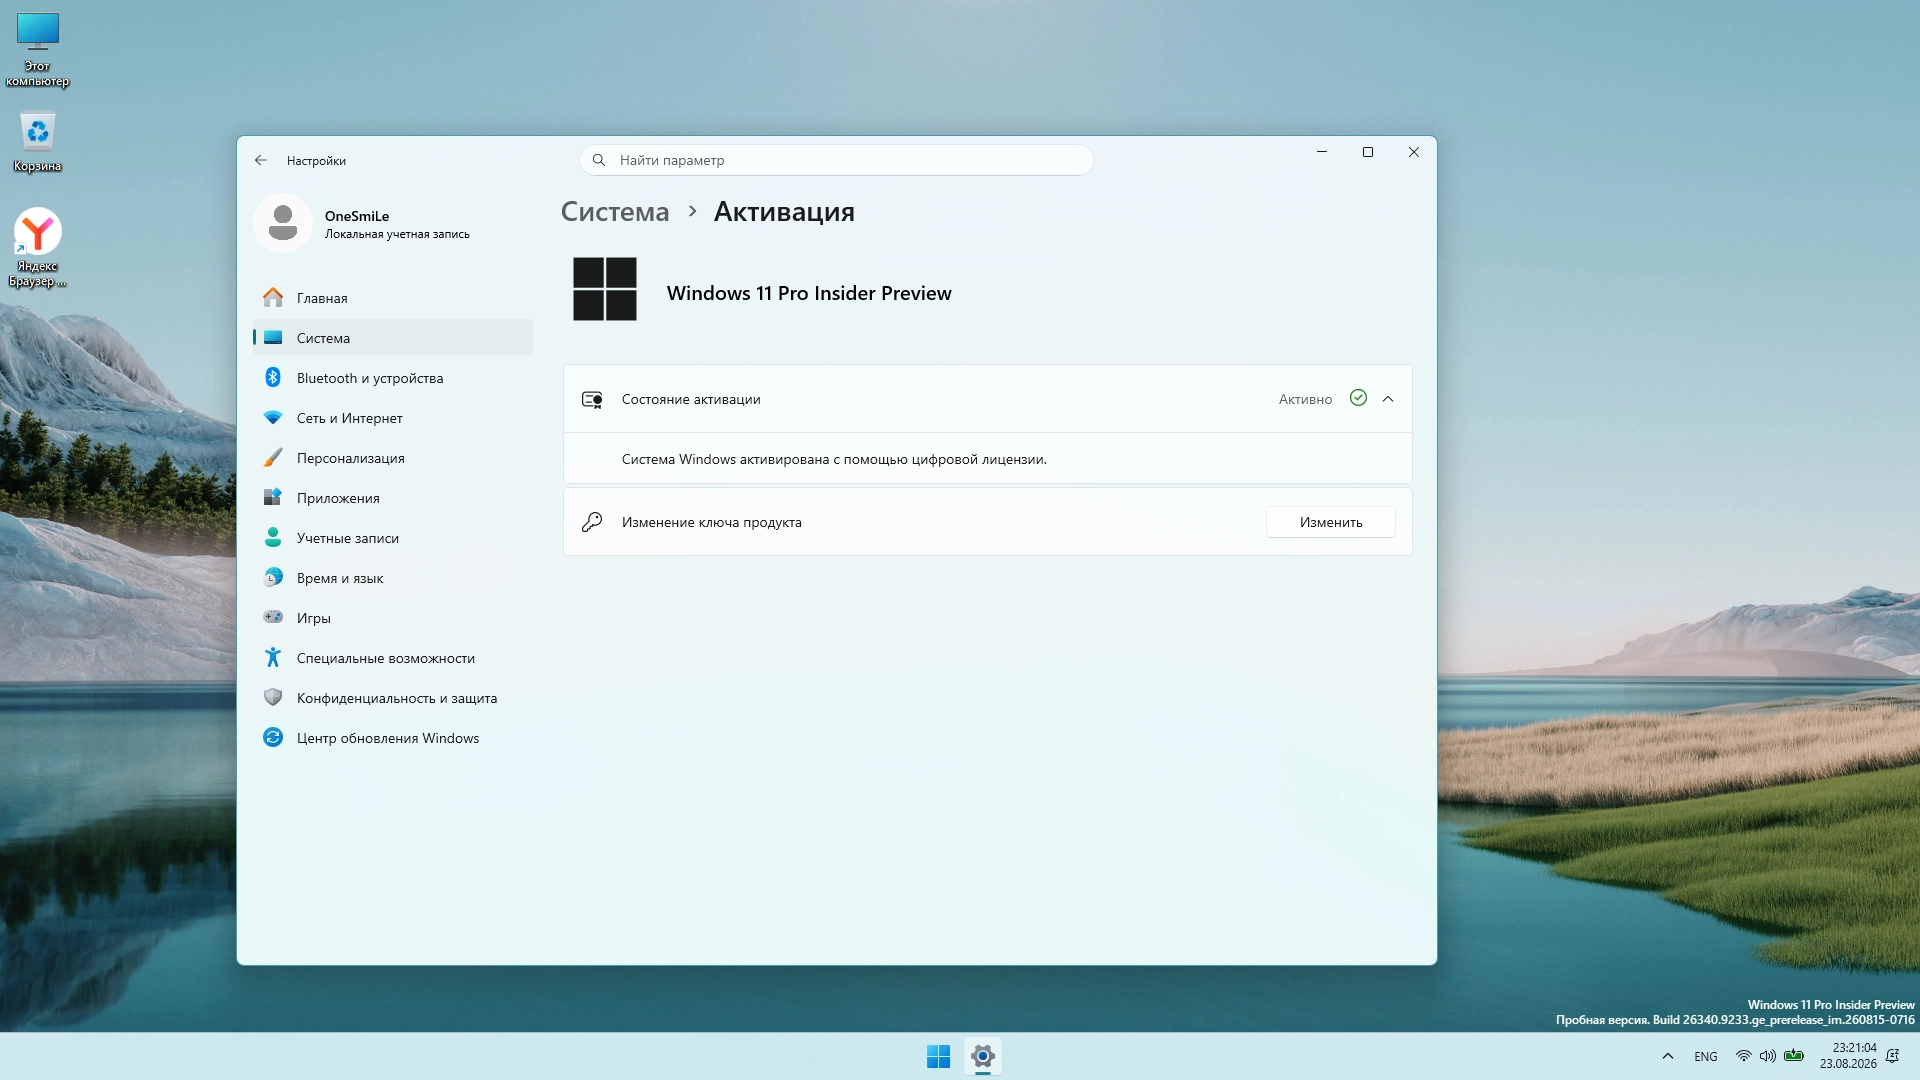This screenshot has height=1080, width=1920.
Task: Minimize the Настройки window
Action: pos(1322,152)
